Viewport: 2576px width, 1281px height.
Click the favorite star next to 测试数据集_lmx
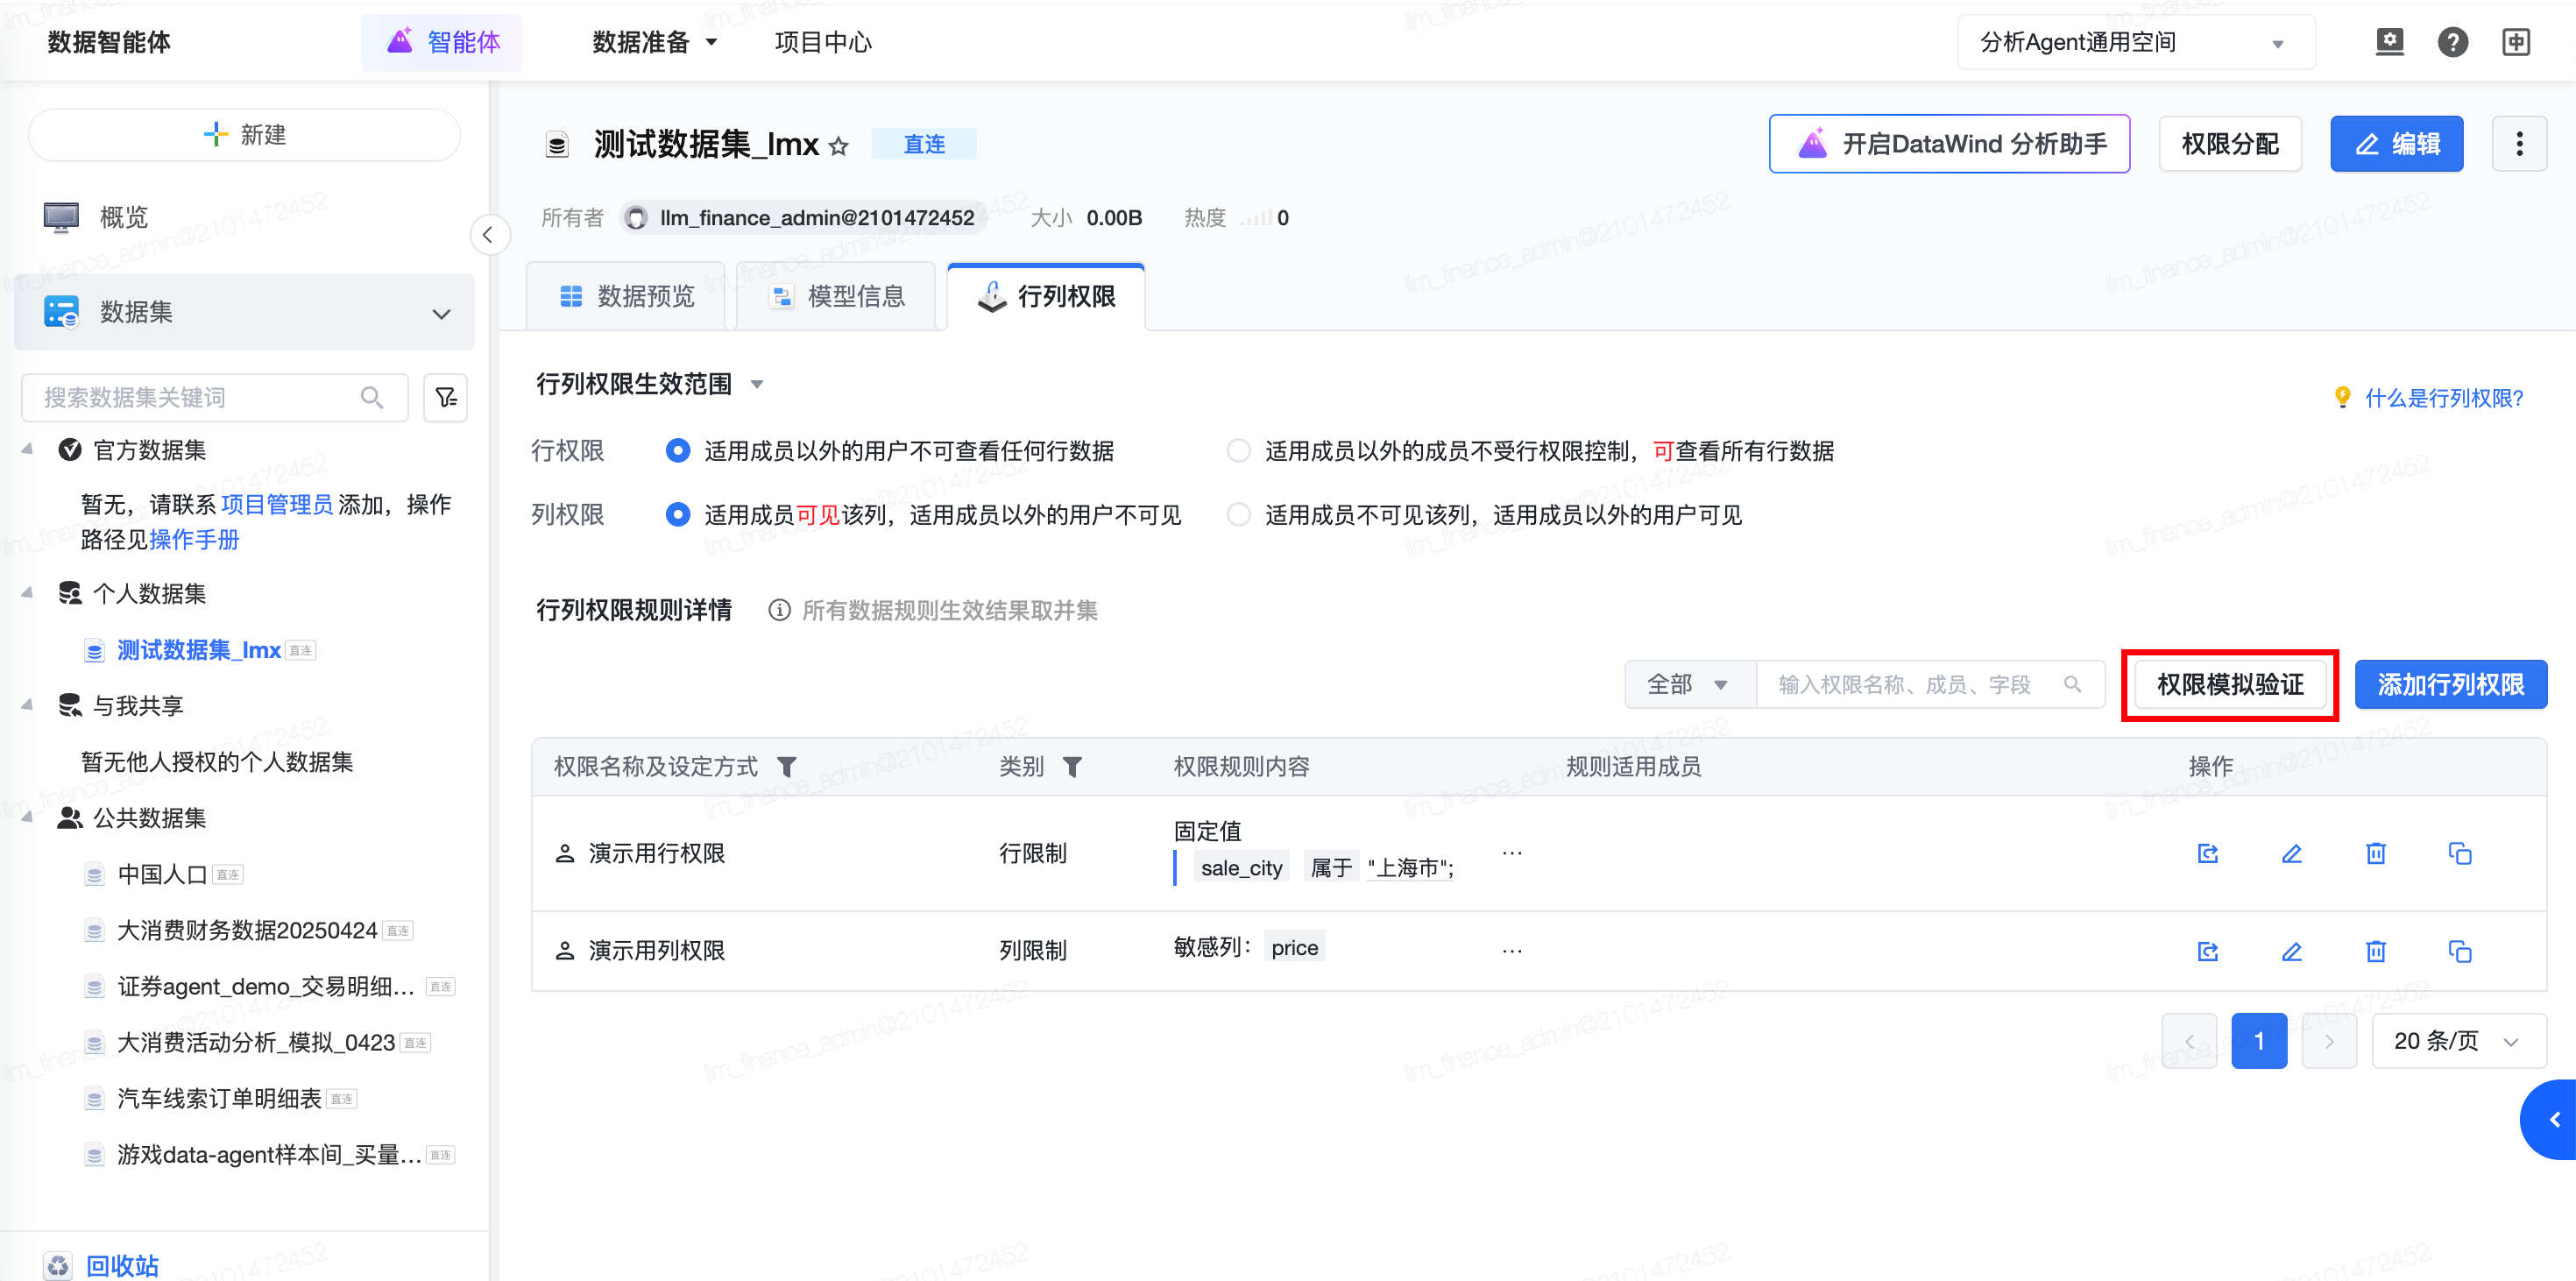pos(839,146)
